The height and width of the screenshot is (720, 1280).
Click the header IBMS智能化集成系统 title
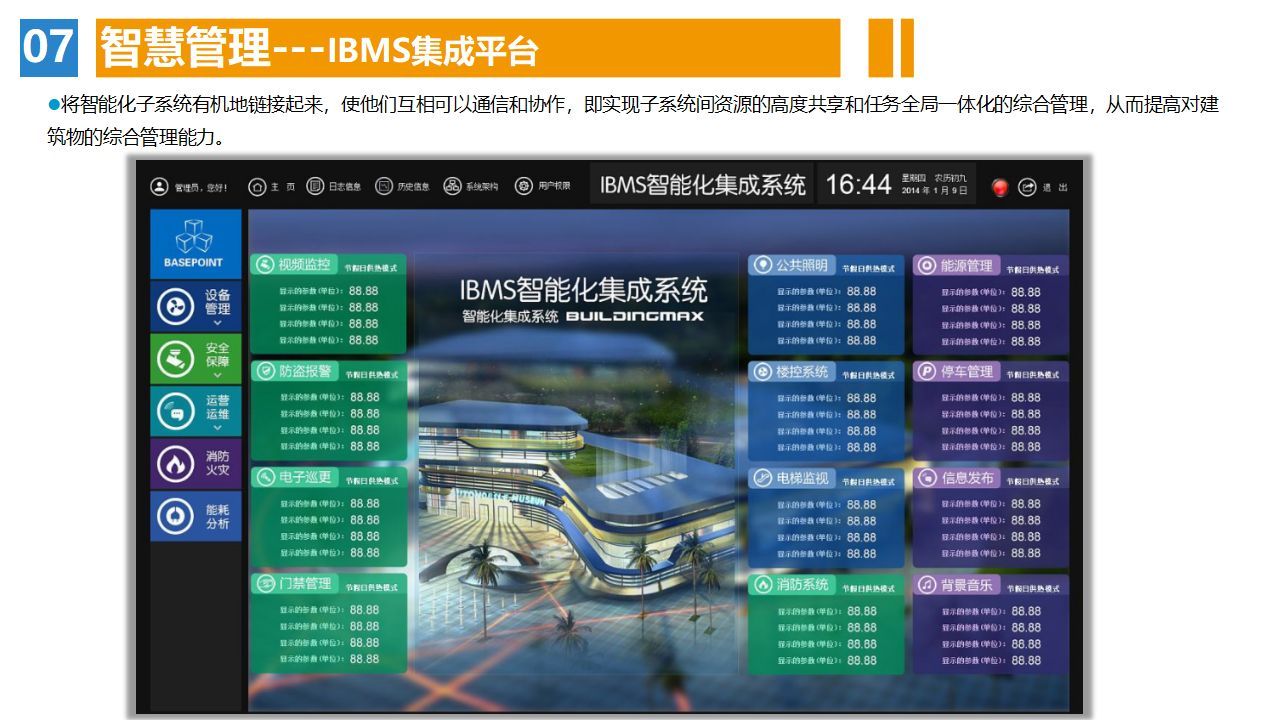[x=703, y=185]
